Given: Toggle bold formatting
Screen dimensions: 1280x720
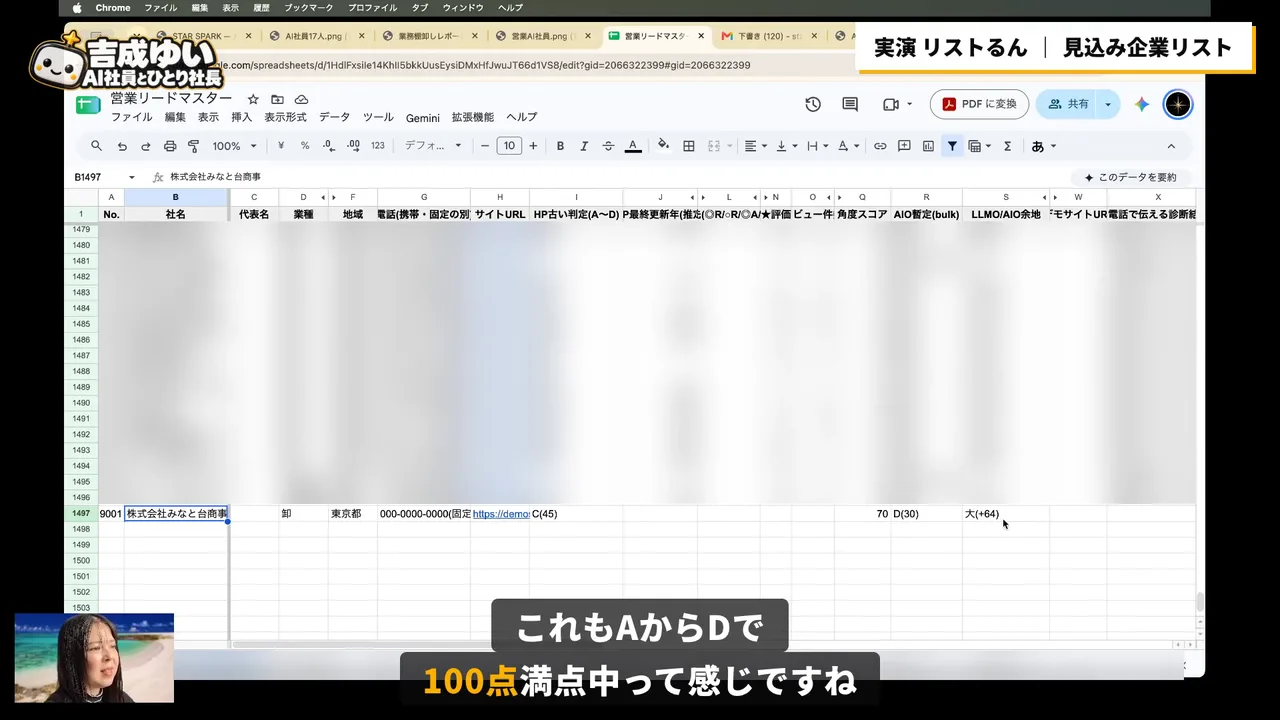Looking at the screenshot, I should coord(560,146).
